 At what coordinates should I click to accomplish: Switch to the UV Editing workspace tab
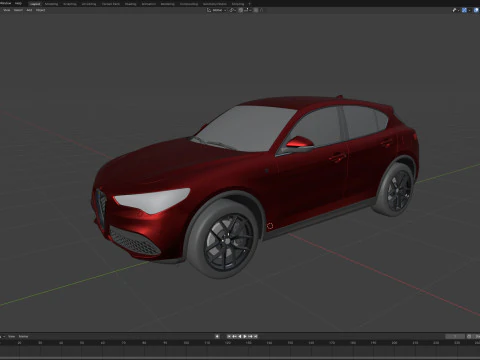click(89, 4)
